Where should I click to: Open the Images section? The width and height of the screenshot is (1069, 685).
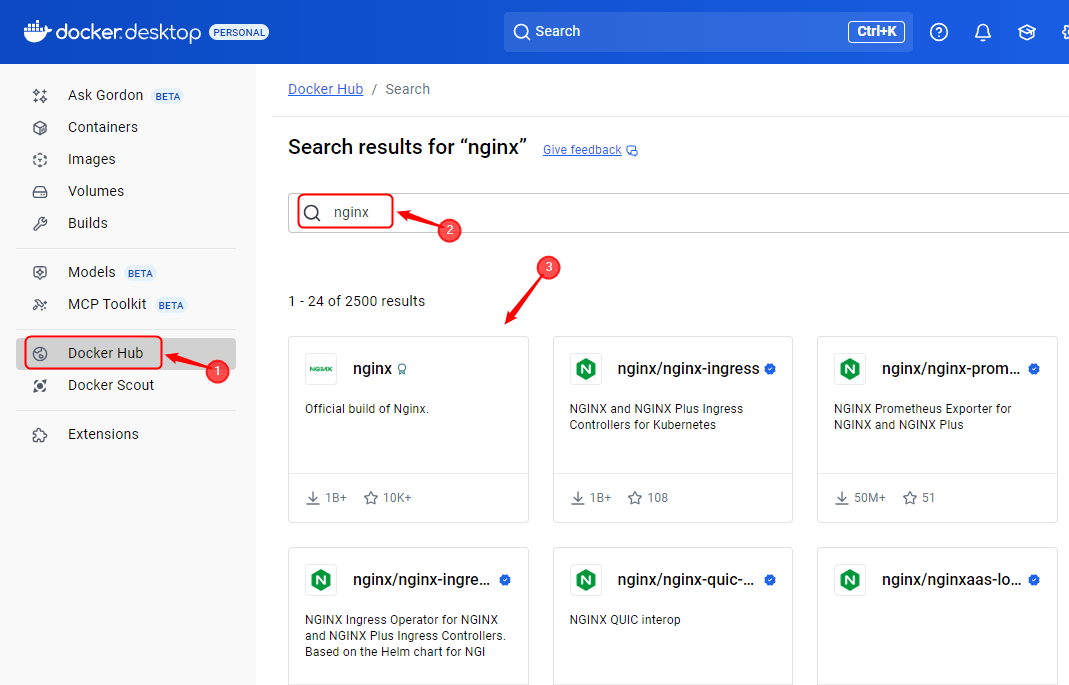pos(92,159)
